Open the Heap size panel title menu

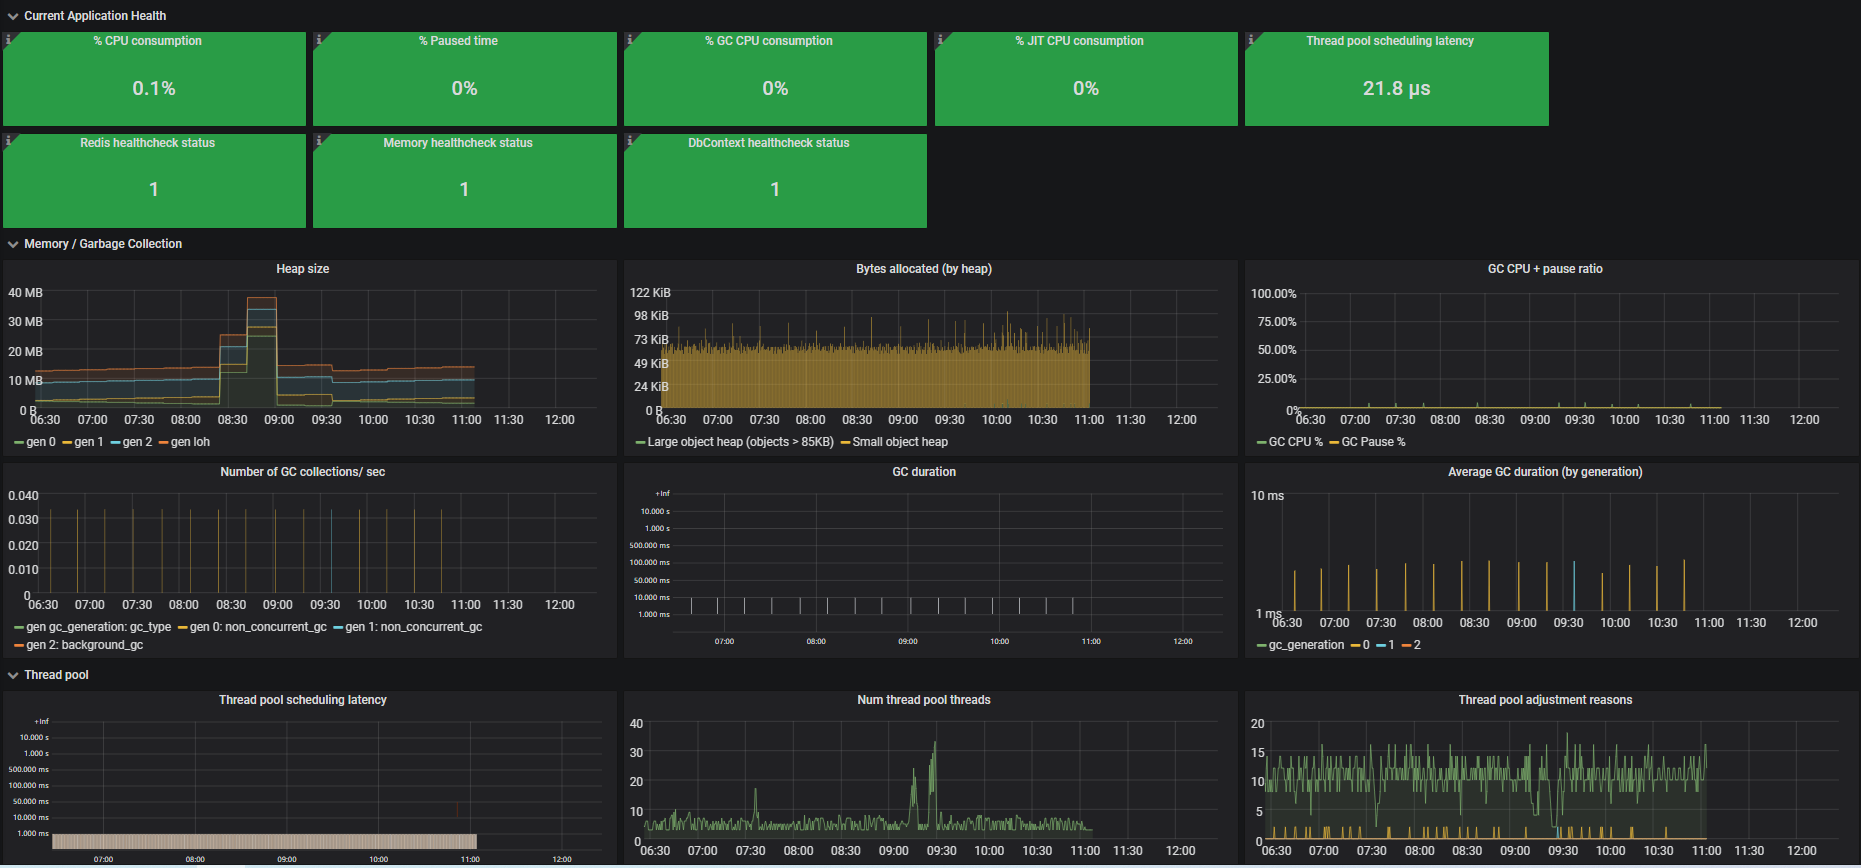[x=303, y=269]
